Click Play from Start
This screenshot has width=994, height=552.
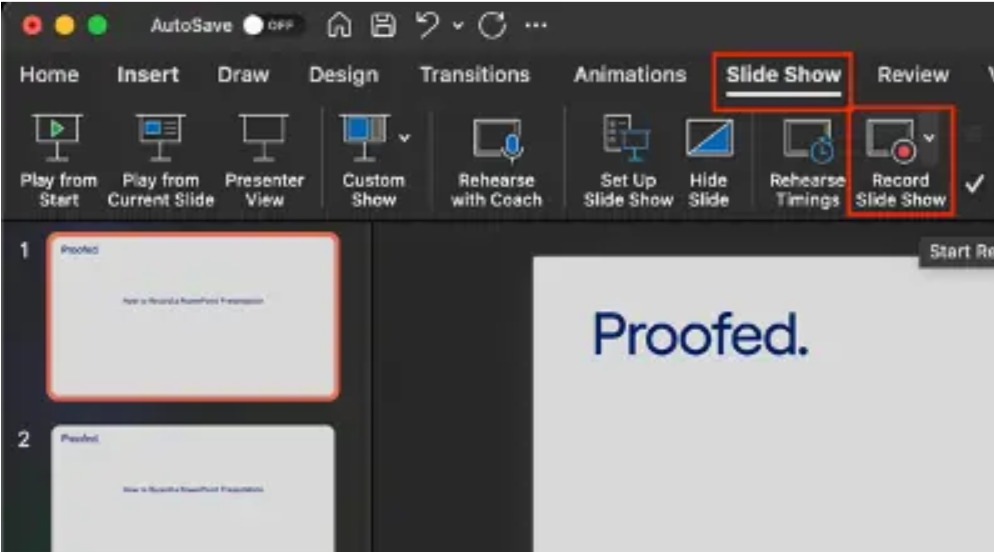58,161
